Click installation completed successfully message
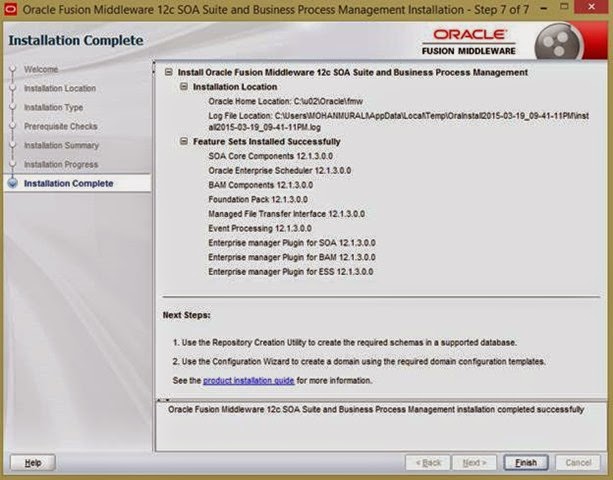 pos(376,410)
